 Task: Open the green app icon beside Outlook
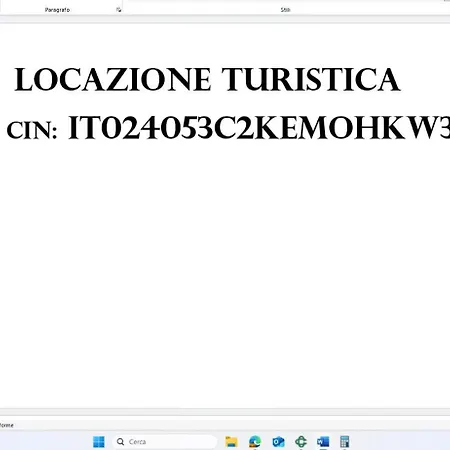coord(301,442)
